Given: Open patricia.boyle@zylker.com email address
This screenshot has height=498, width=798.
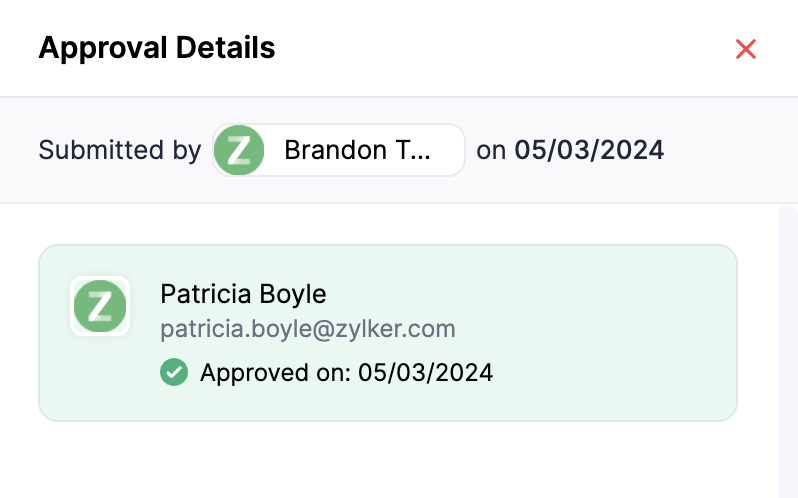Looking at the screenshot, I should 308,328.
